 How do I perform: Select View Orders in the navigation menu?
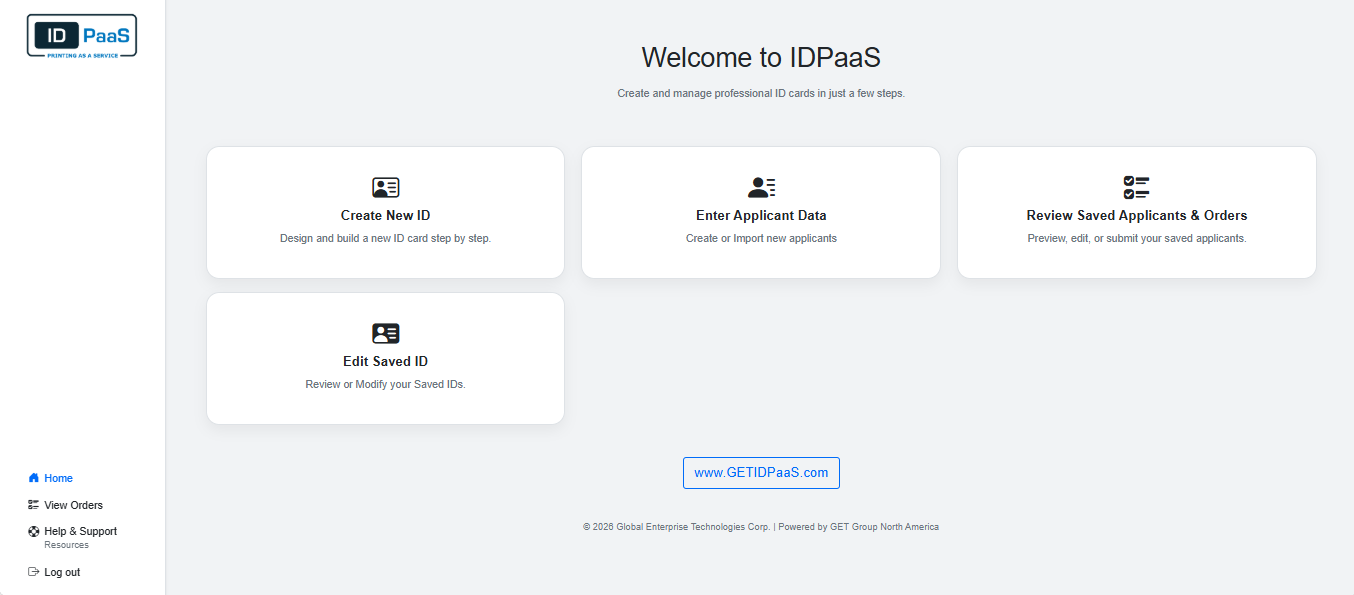click(74, 505)
